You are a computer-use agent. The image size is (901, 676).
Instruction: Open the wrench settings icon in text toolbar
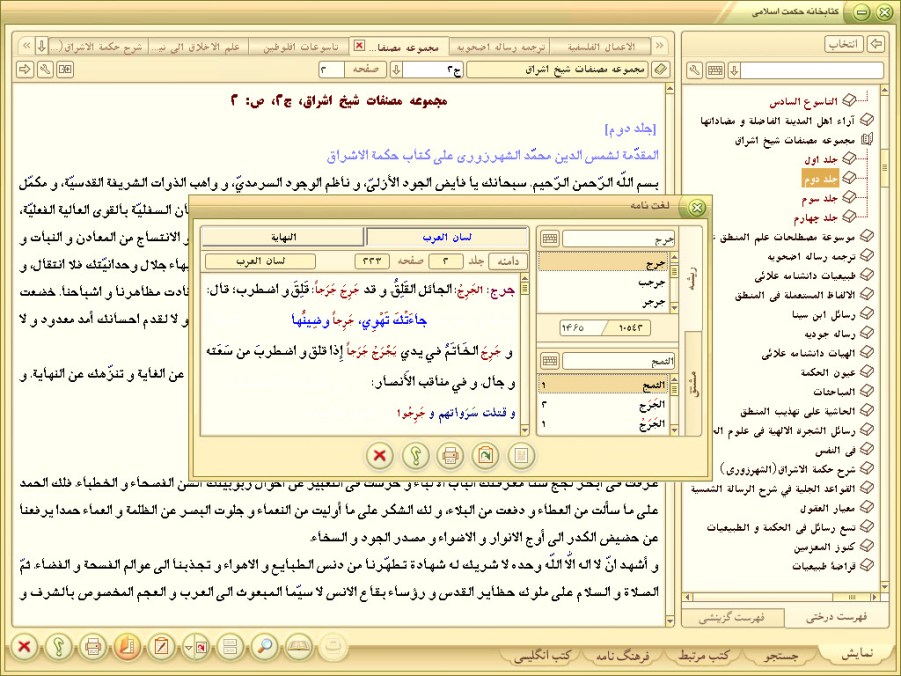45,70
